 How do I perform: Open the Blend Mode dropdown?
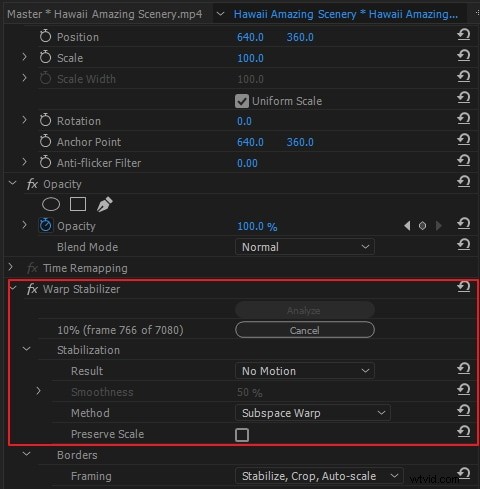pos(305,247)
